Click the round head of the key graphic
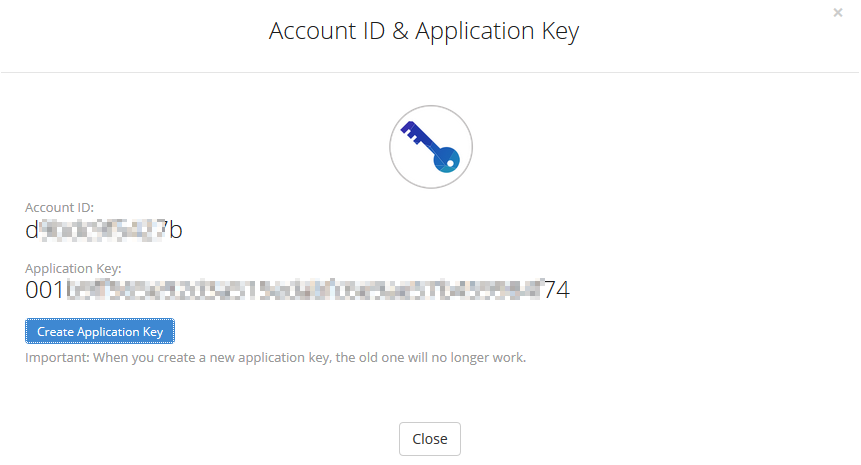Image resolution: width=861 pixels, height=465 pixels. point(446,159)
